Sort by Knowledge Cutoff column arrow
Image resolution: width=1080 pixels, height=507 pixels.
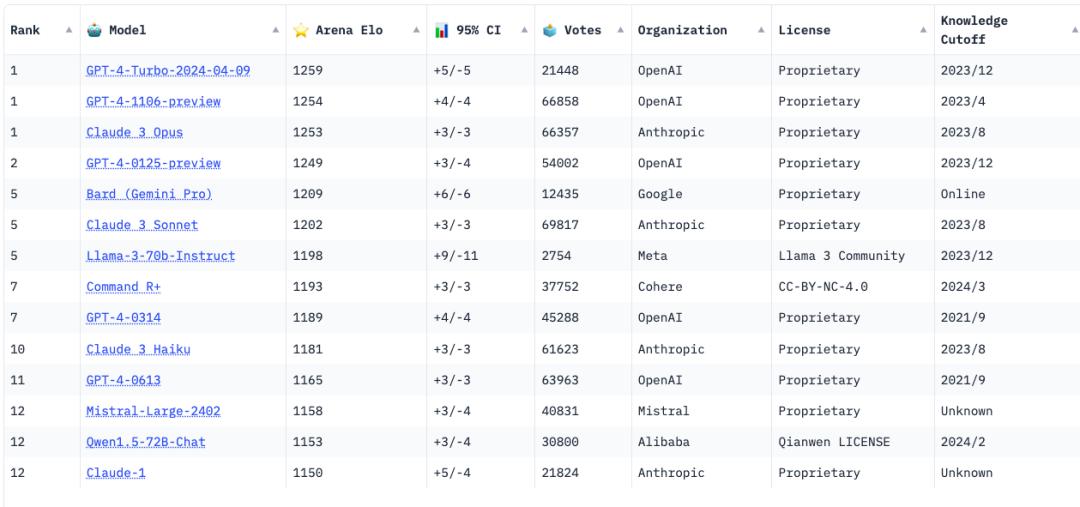coord(1074,30)
